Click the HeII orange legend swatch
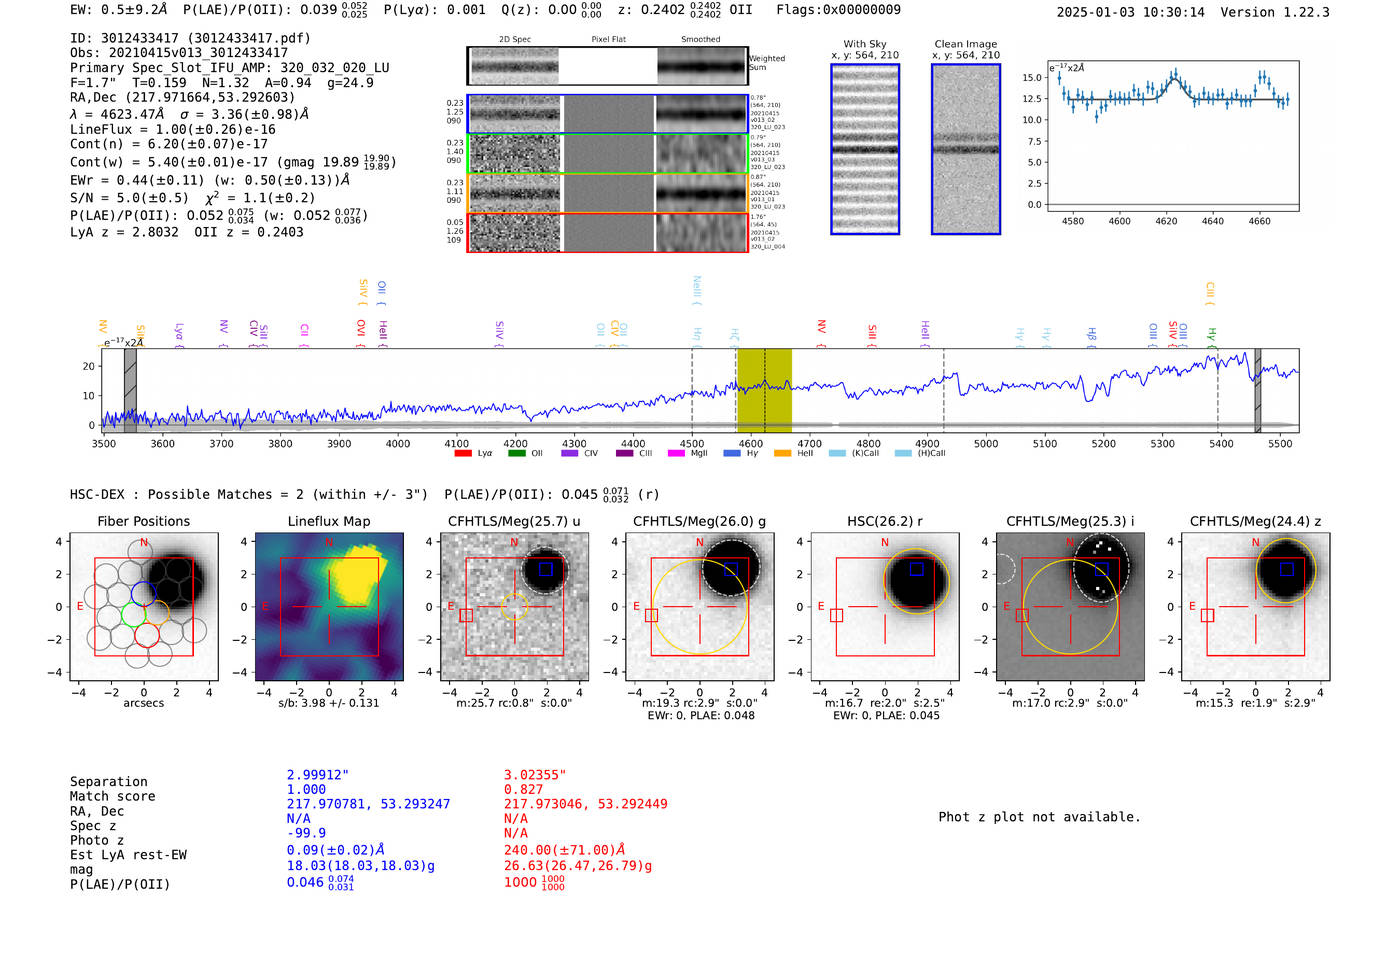This screenshot has height=953, width=1400. pyautogui.click(x=783, y=453)
